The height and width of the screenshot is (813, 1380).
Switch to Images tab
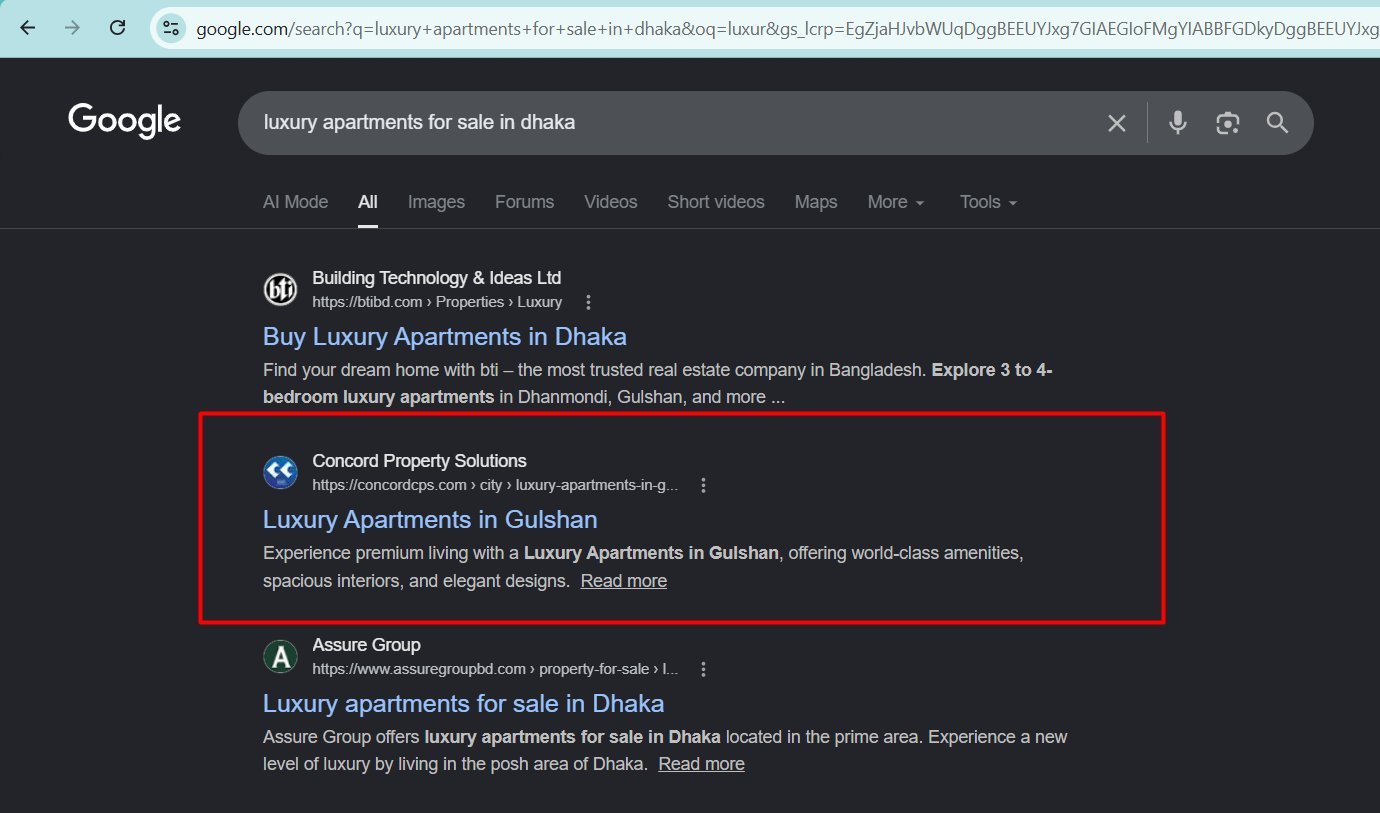coord(436,202)
